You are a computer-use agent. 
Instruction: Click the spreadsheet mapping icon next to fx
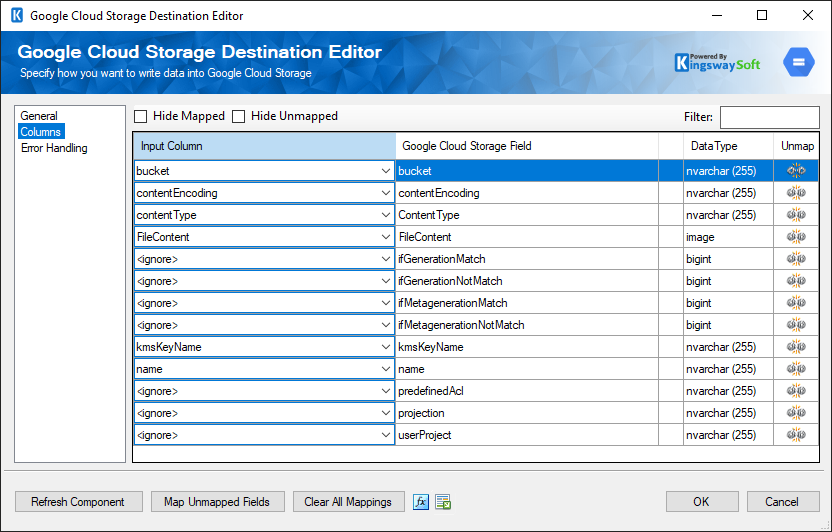pyautogui.click(x=443, y=502)
